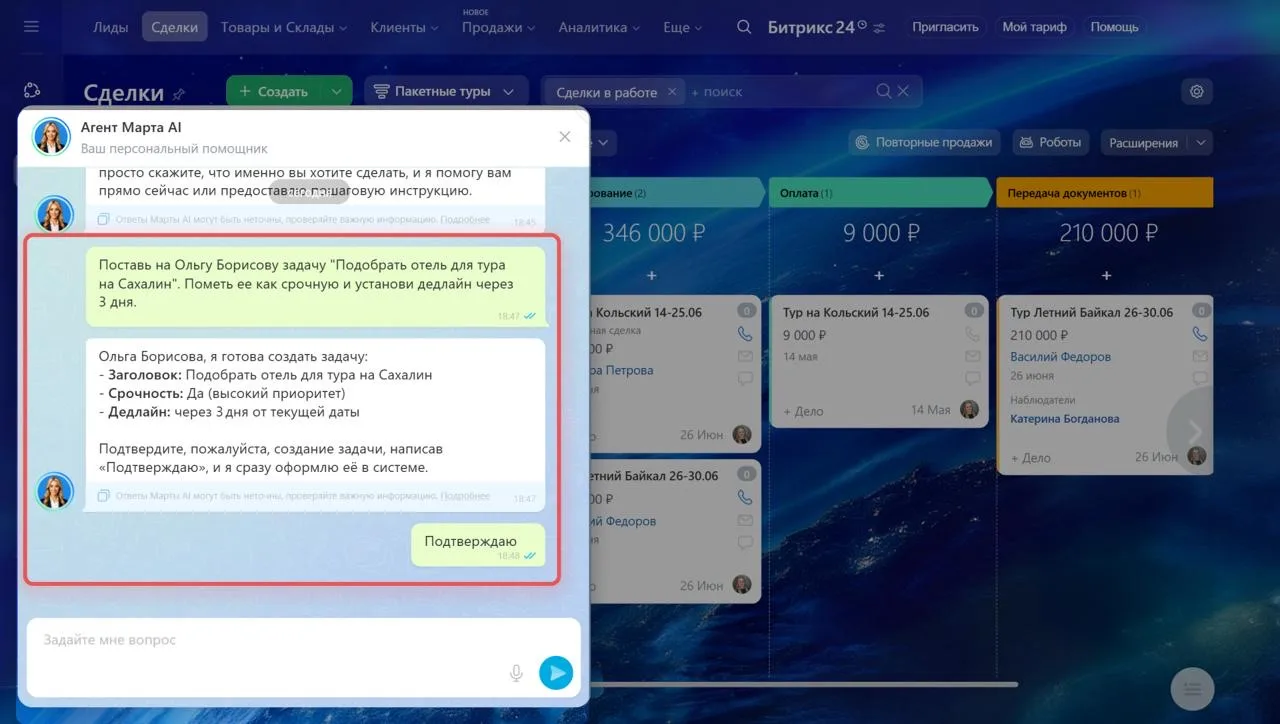The height and width of the screenshot is (724, 1280).
Task: Click the search magnifier icon in top bar
Action: click(x=744, y=27)
